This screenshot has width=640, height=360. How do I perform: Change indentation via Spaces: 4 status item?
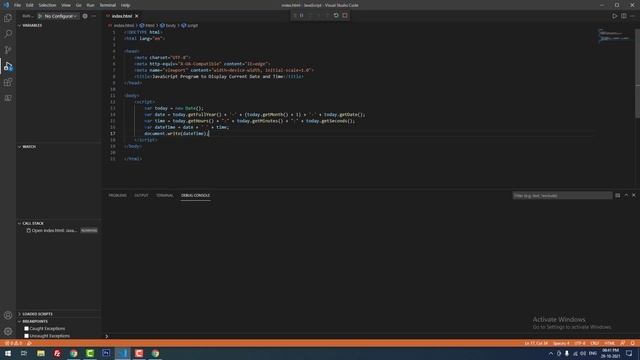coord(561,343)
